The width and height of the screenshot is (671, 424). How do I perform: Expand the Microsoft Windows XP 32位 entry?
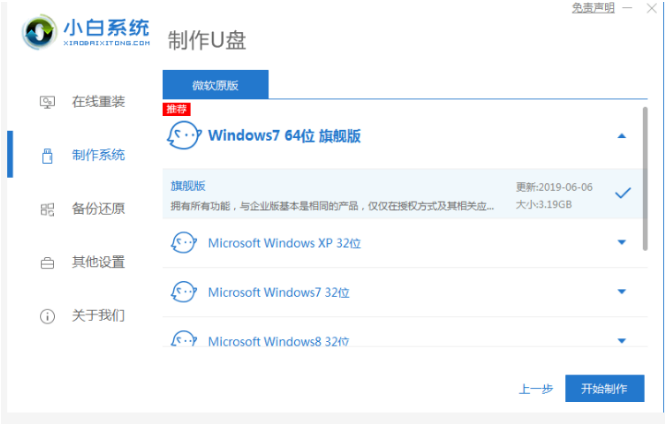(621, 242)
